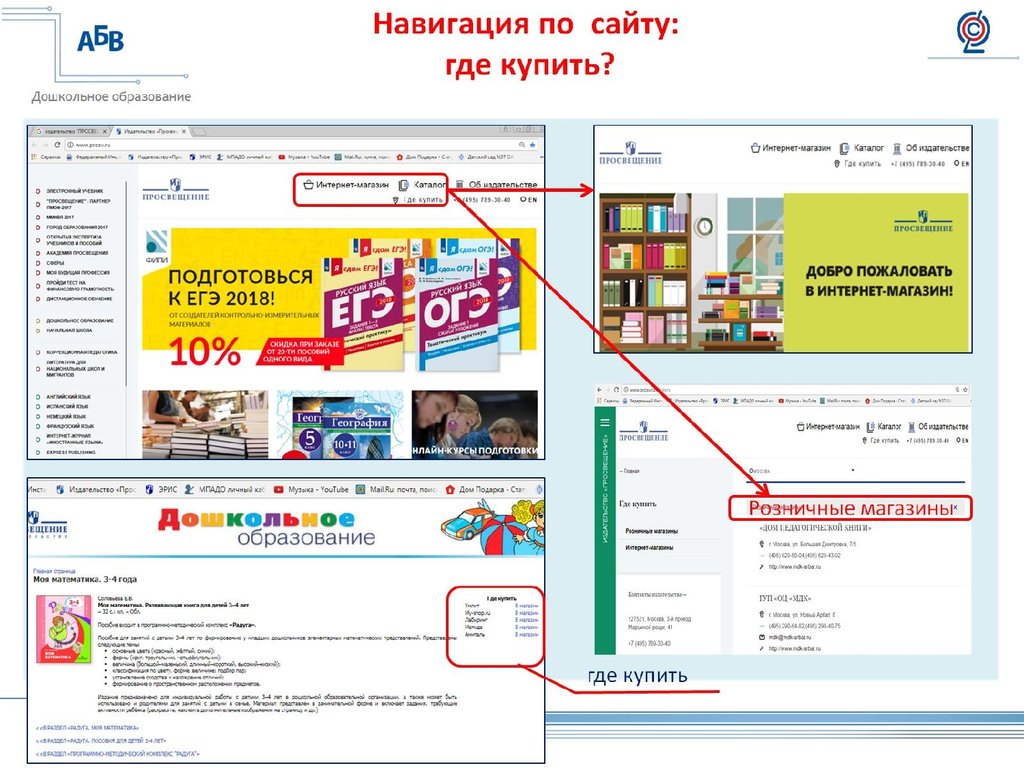Click ФИПИ logo on the ЕГЭ 2018 banner
The height and width of the screenshot is (768, 1024).
pos(157,246)
